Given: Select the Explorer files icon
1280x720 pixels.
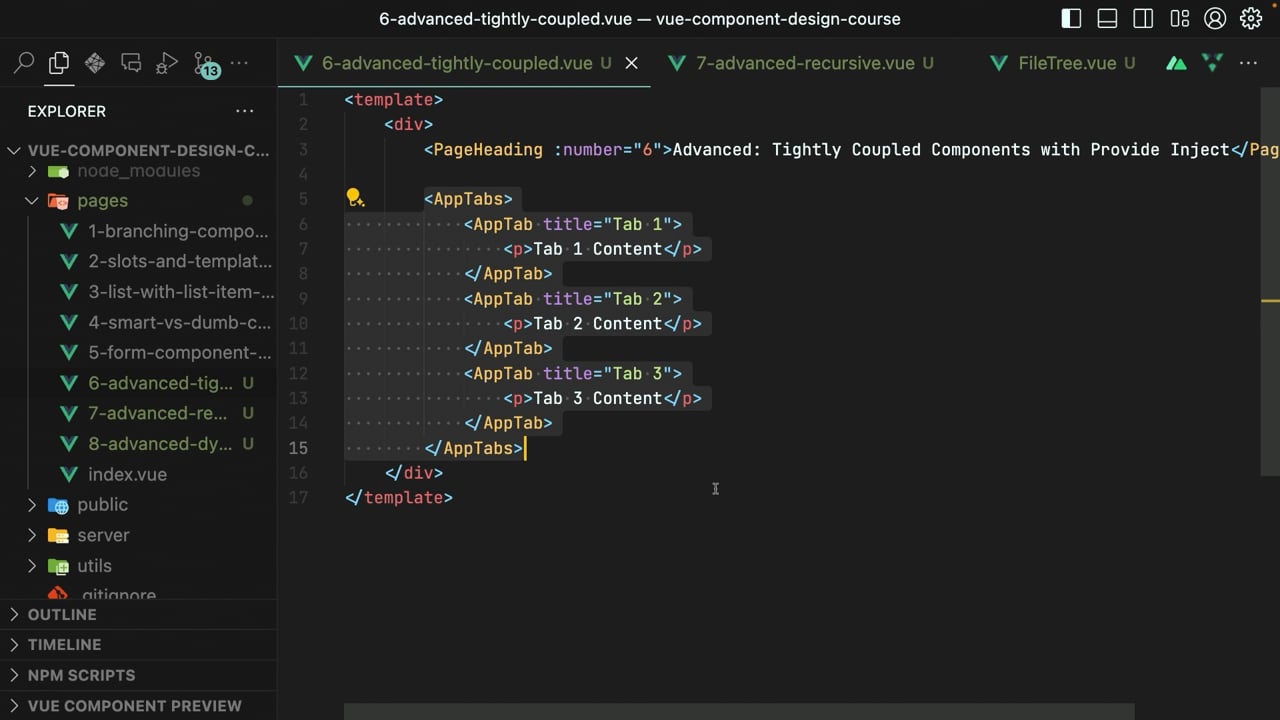Looking at the screenshot, I should (x=59, y=63).
